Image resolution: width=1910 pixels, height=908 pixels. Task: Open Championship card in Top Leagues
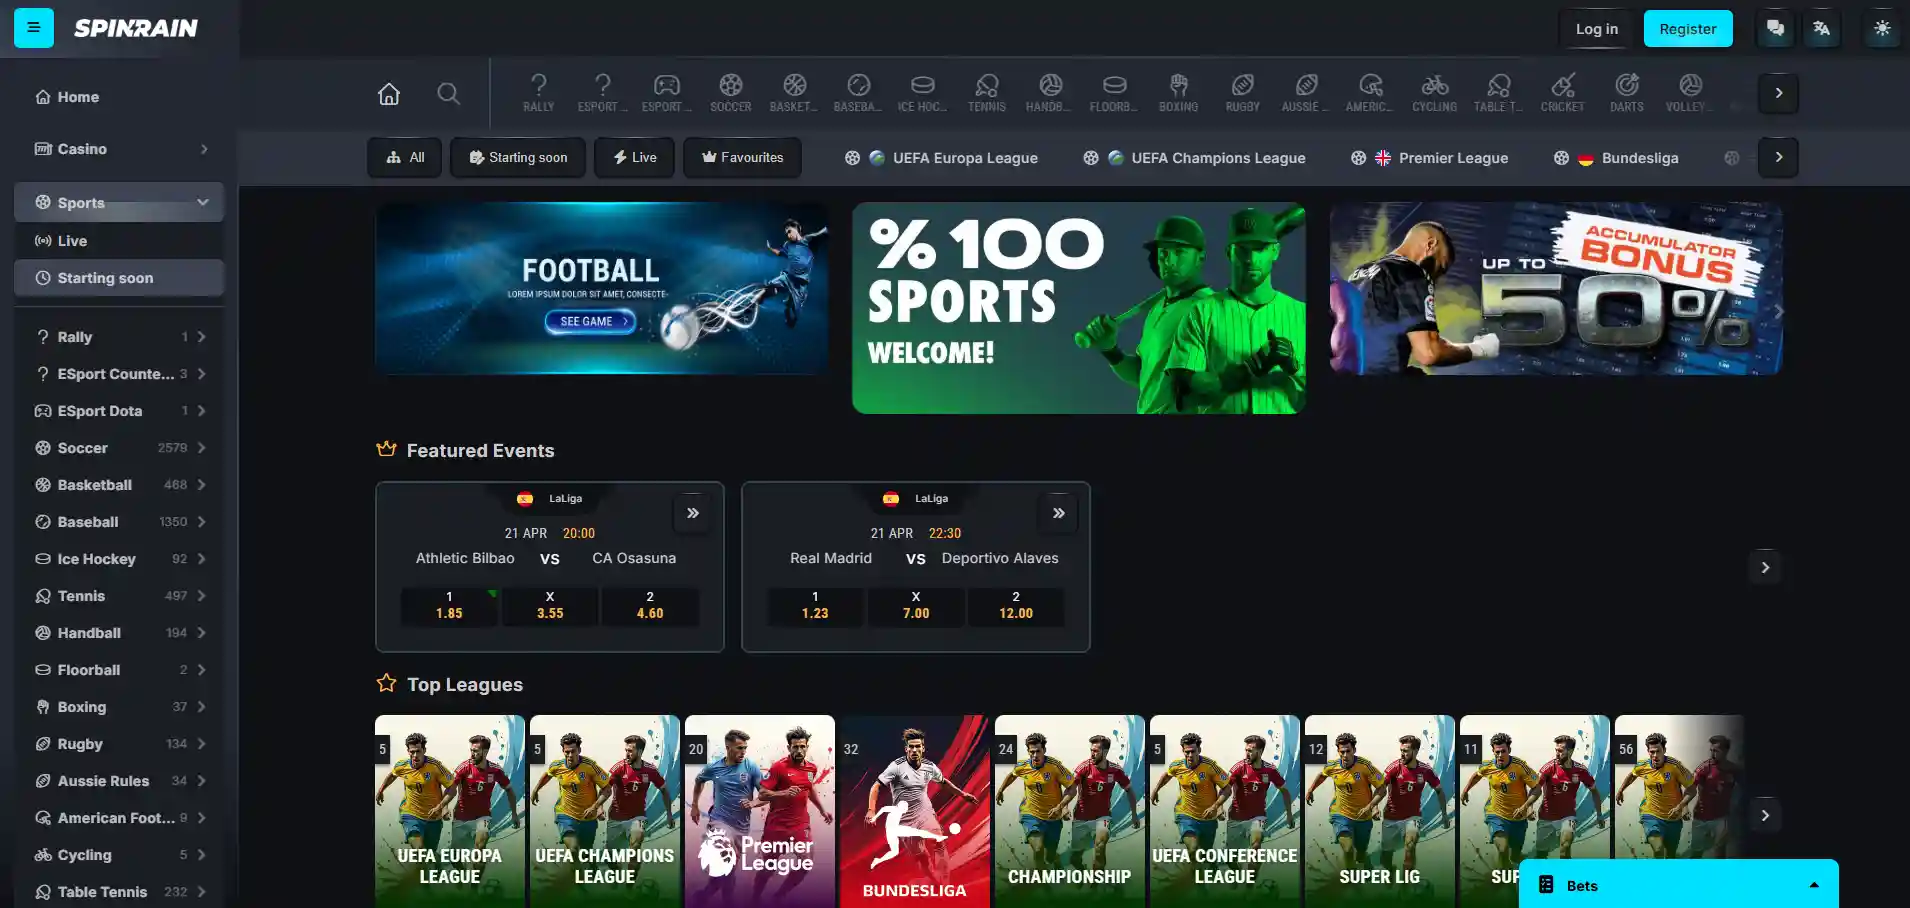click(1070, 811)
